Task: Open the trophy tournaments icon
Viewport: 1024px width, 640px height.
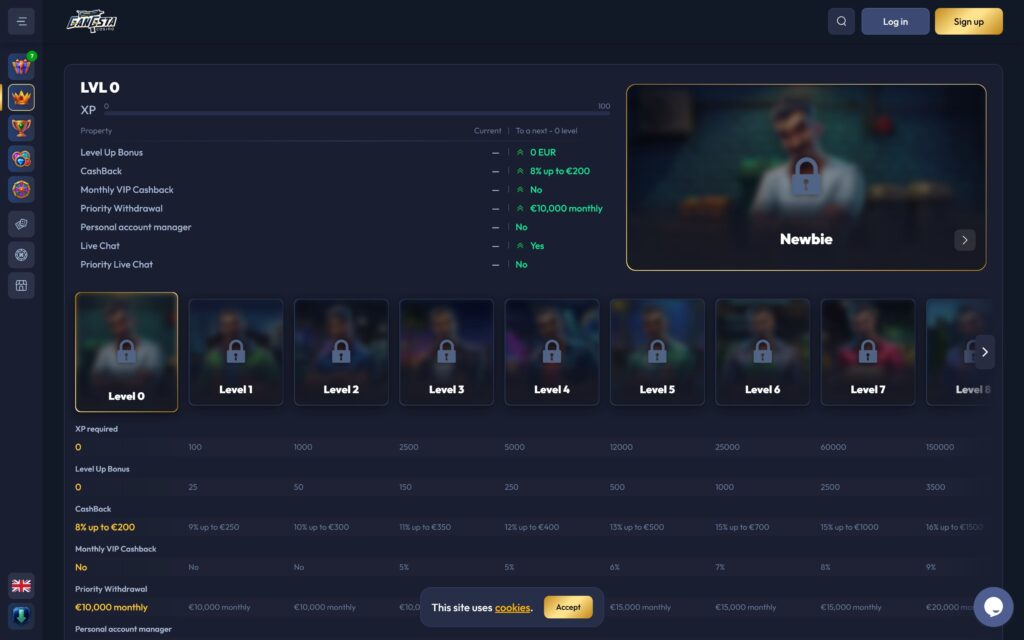Action: 21,128
